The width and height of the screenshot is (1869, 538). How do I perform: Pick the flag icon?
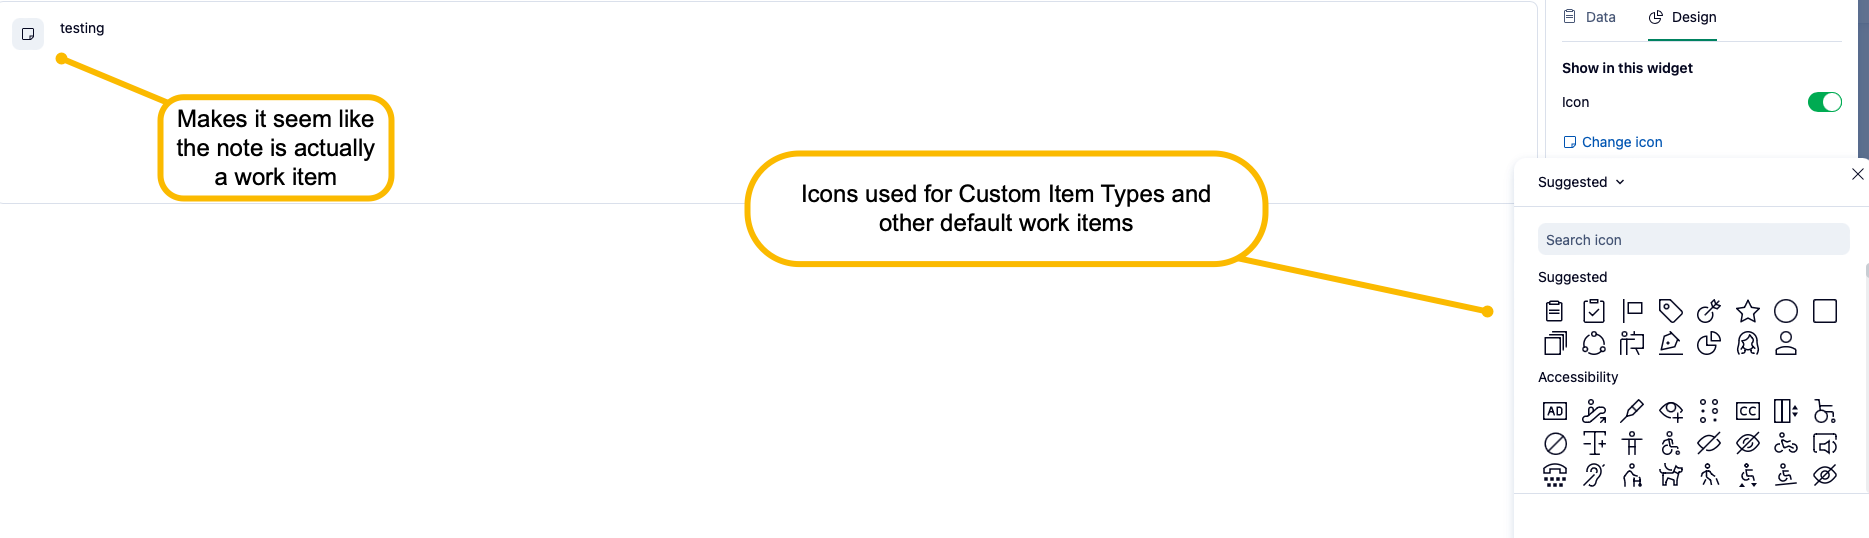(x=1632, y=311)
